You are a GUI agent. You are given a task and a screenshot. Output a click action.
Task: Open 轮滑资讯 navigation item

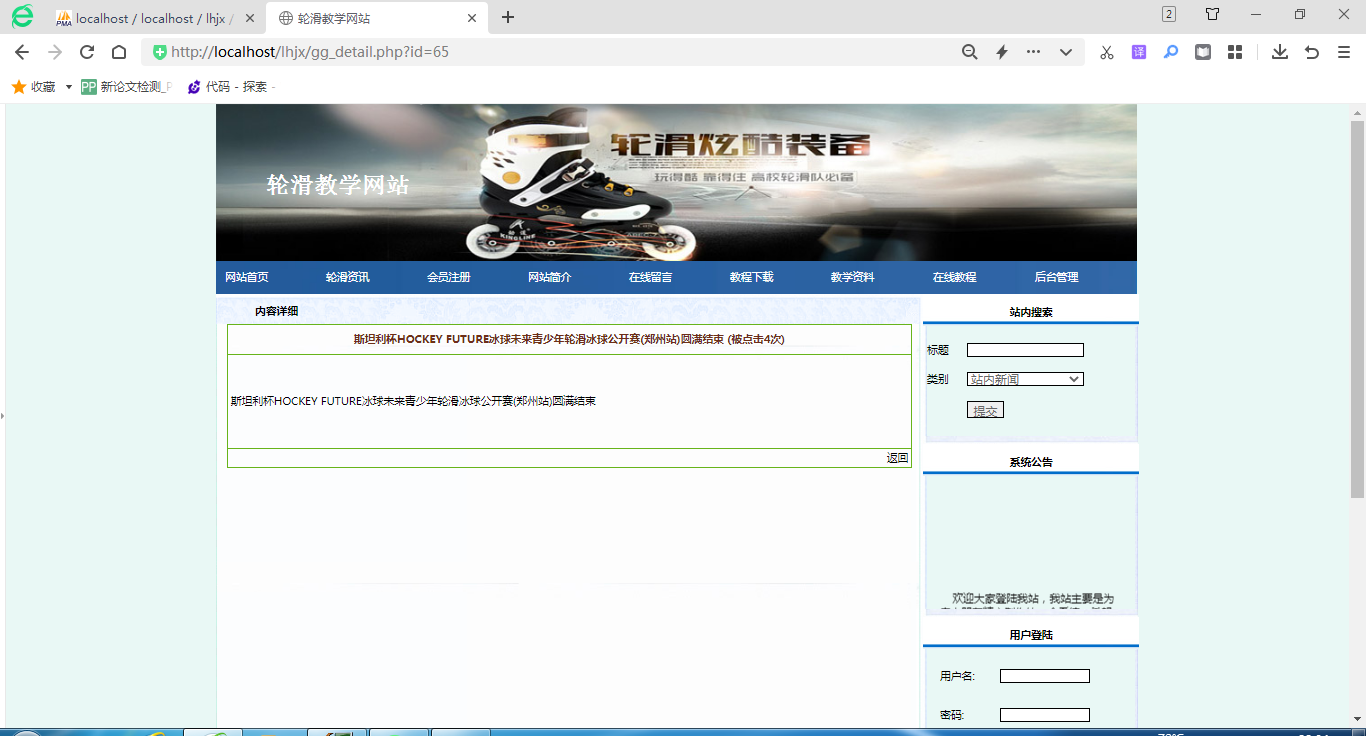pyautogui.click(x=348, y=277)
